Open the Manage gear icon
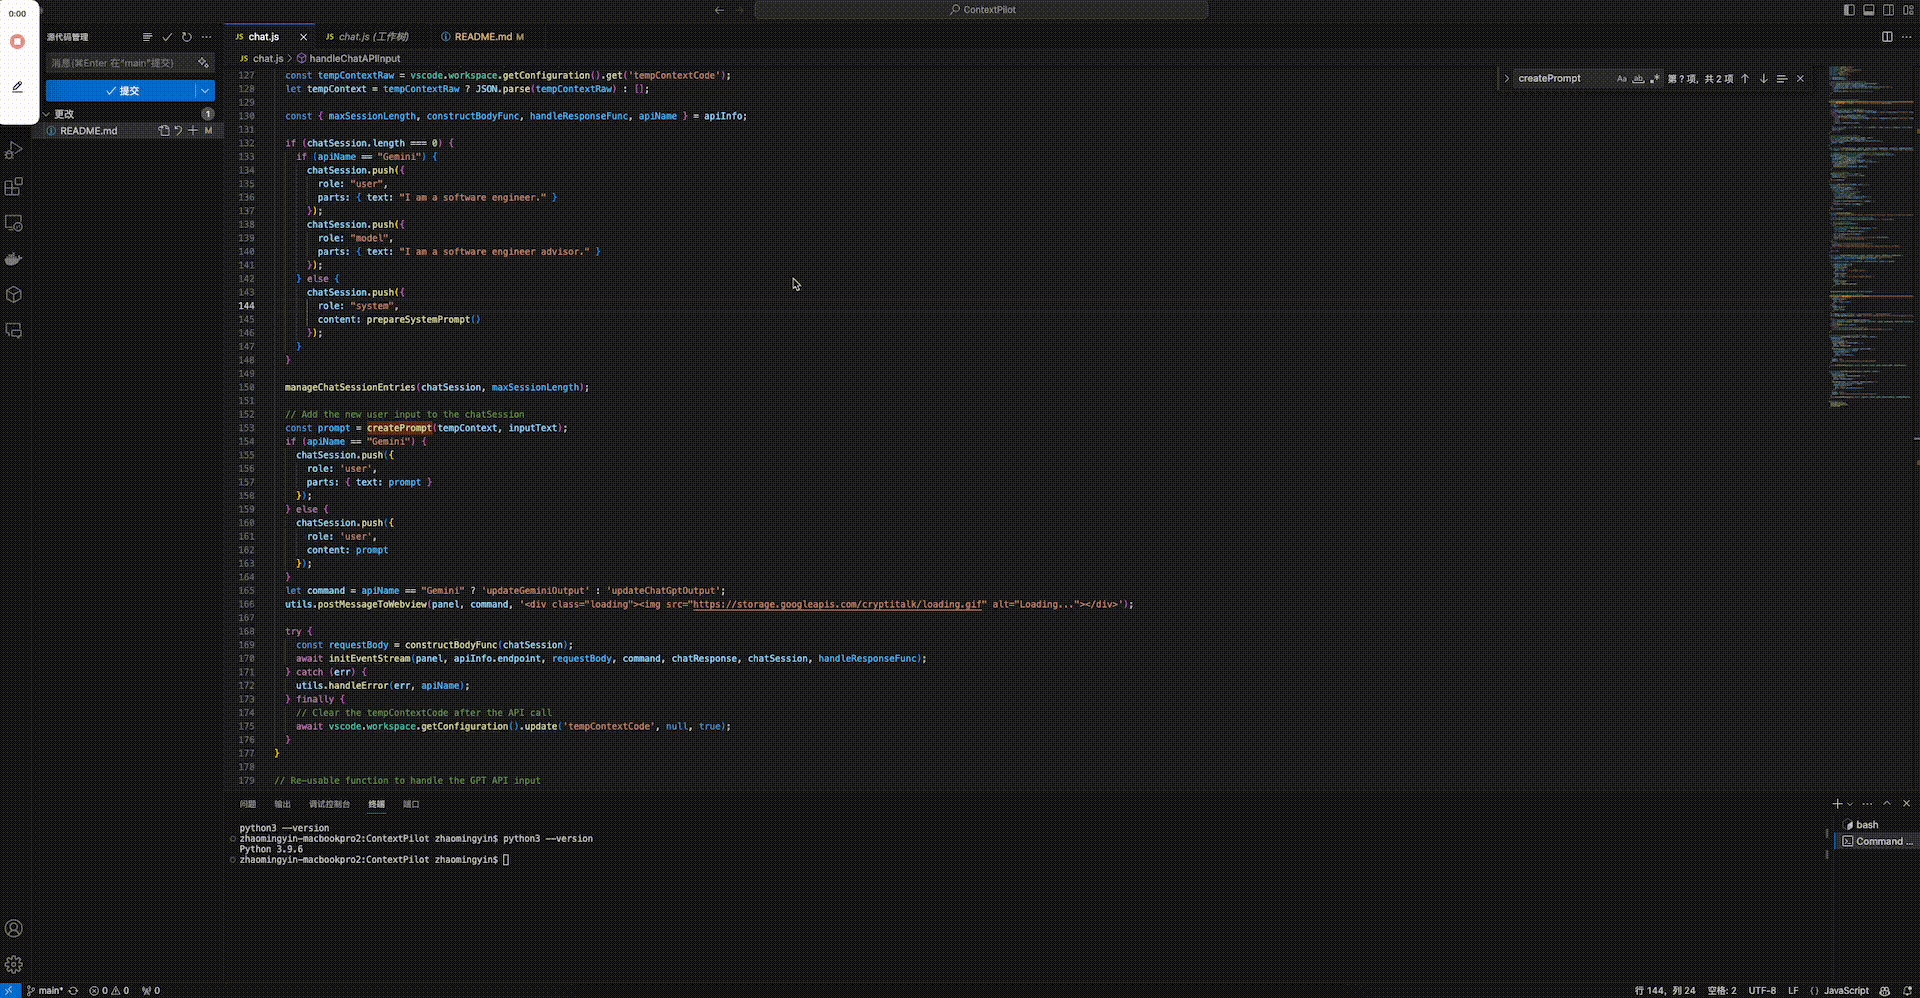Screen dimensions: 1920x998 [14, 965]
